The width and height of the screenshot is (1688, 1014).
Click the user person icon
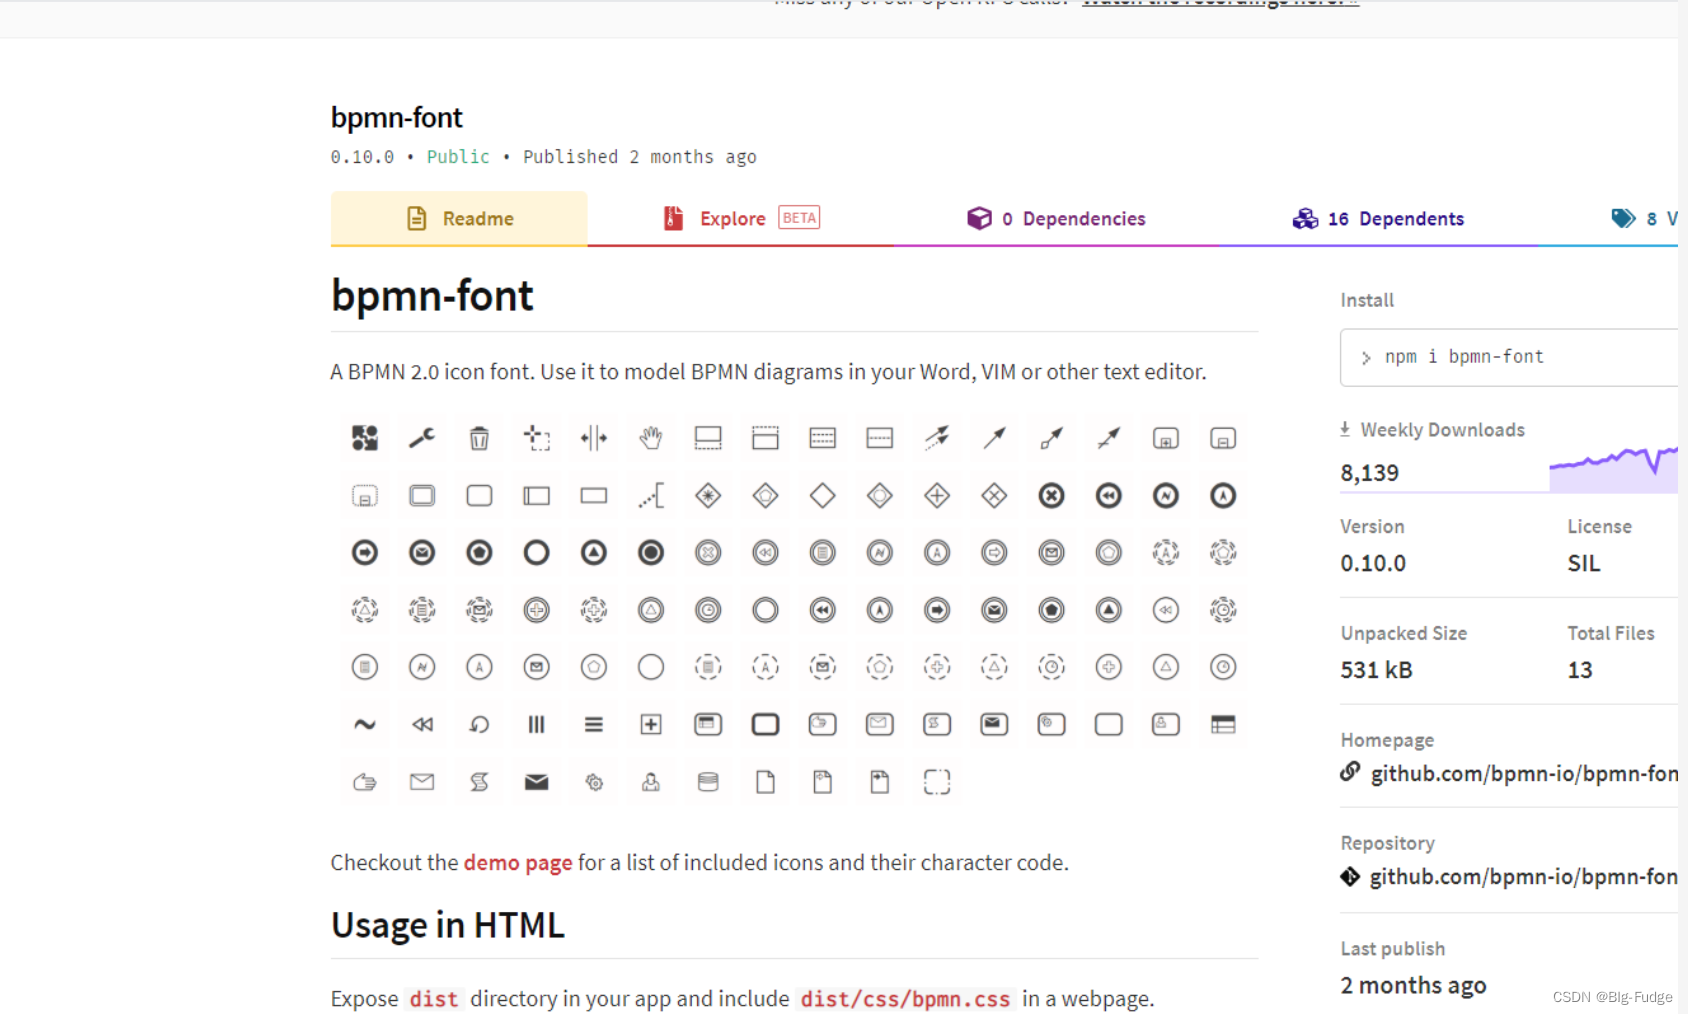click(651, 782)
